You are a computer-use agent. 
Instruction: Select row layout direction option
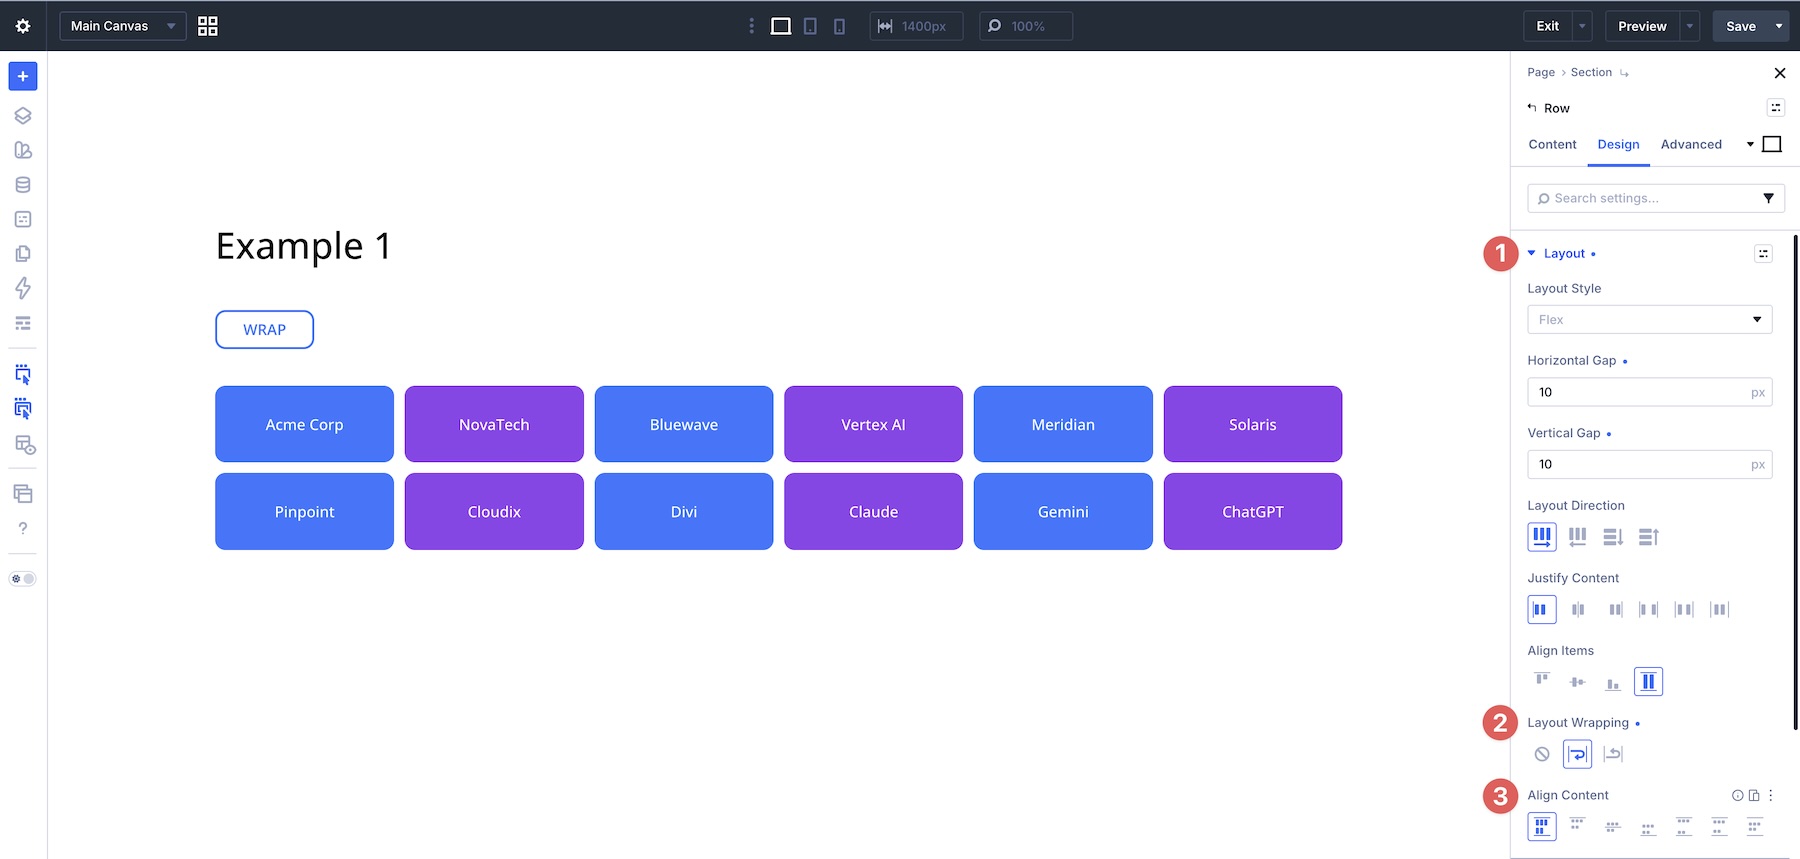(1542, 537)
